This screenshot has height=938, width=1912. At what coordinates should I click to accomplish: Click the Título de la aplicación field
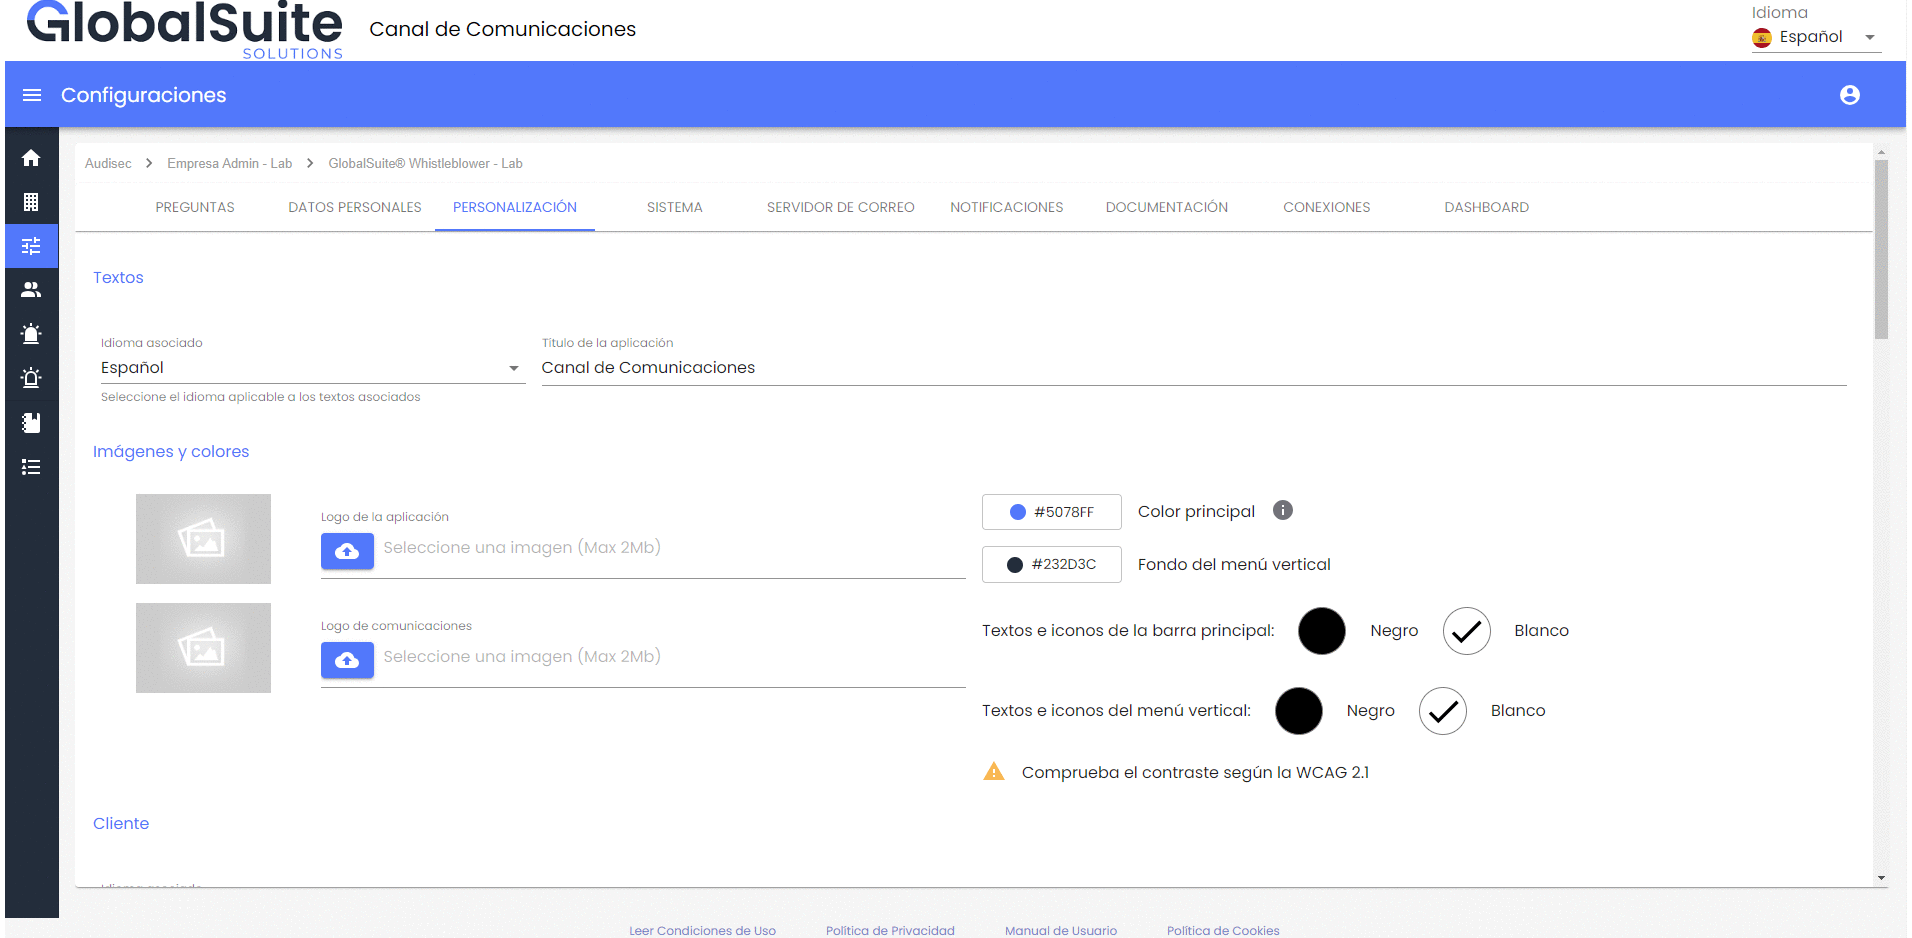click(1192, 368)
